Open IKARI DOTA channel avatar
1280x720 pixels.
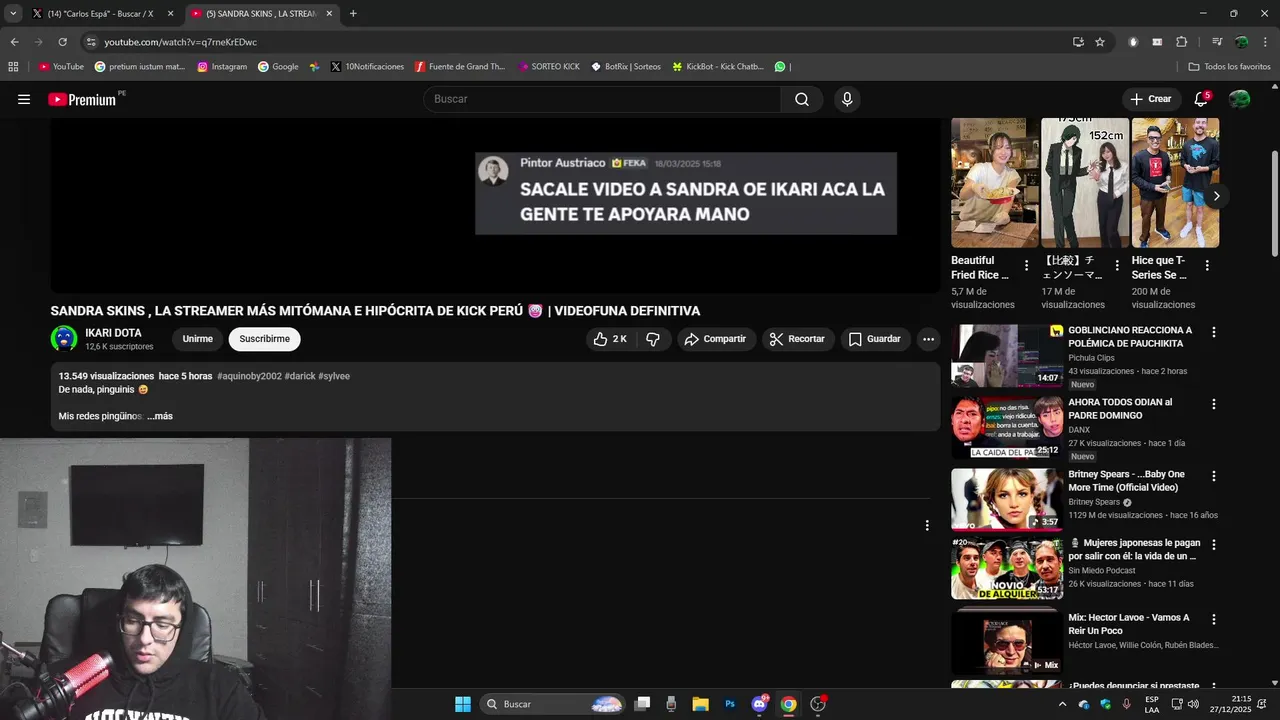point(64,339)
